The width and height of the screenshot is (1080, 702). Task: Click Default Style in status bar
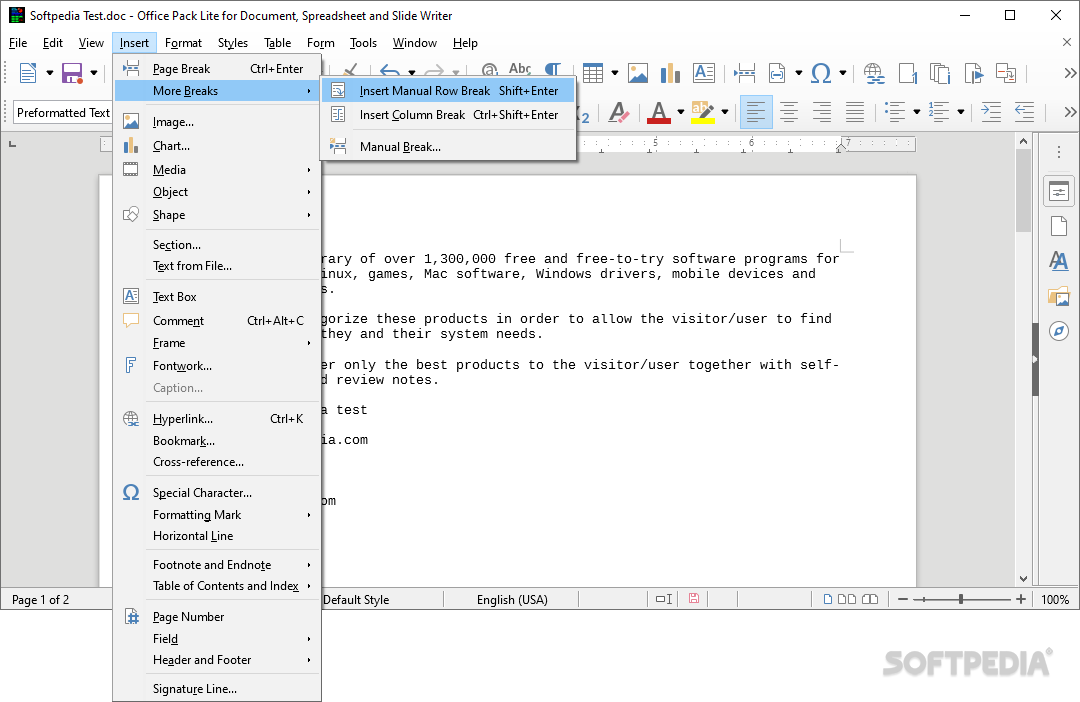[x=356, y=599]
